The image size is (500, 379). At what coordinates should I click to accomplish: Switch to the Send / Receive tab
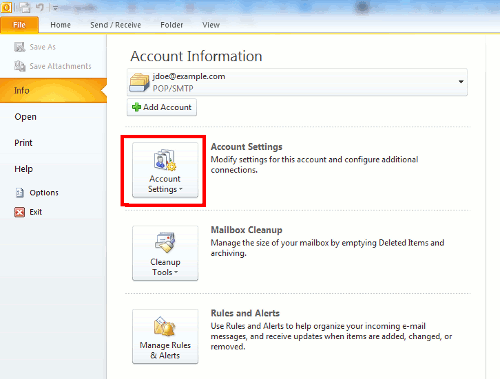click(116, 25)
